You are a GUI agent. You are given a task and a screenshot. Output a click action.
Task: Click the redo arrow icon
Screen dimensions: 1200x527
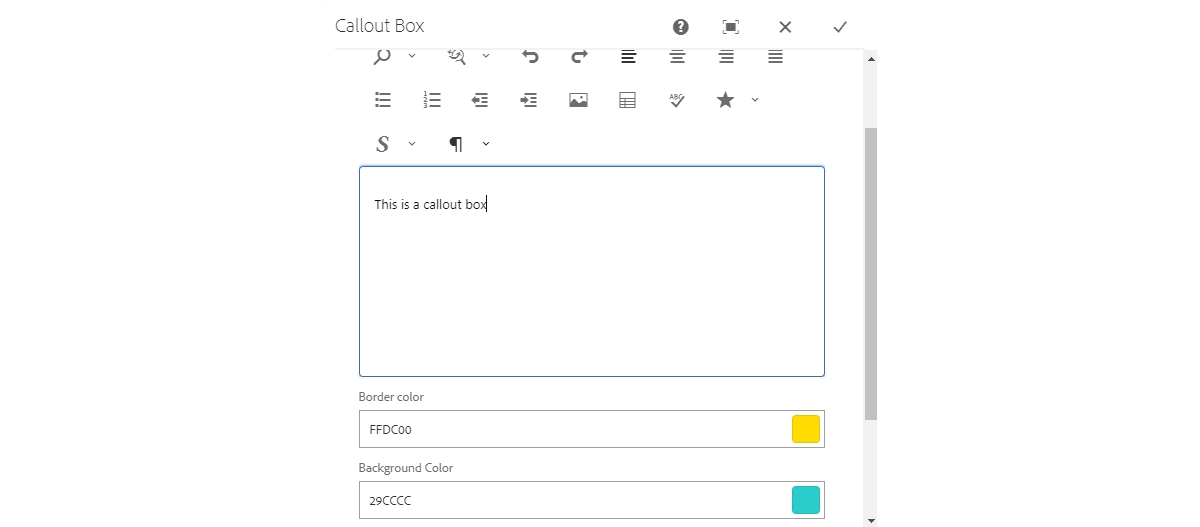[x=579, y=57]
